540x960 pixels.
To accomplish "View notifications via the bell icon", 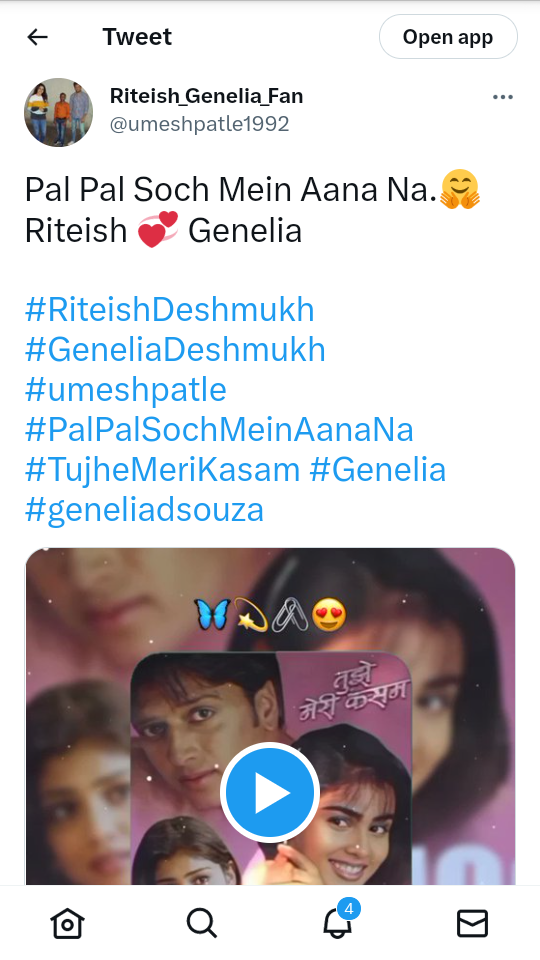I will [x=337, y=923].
